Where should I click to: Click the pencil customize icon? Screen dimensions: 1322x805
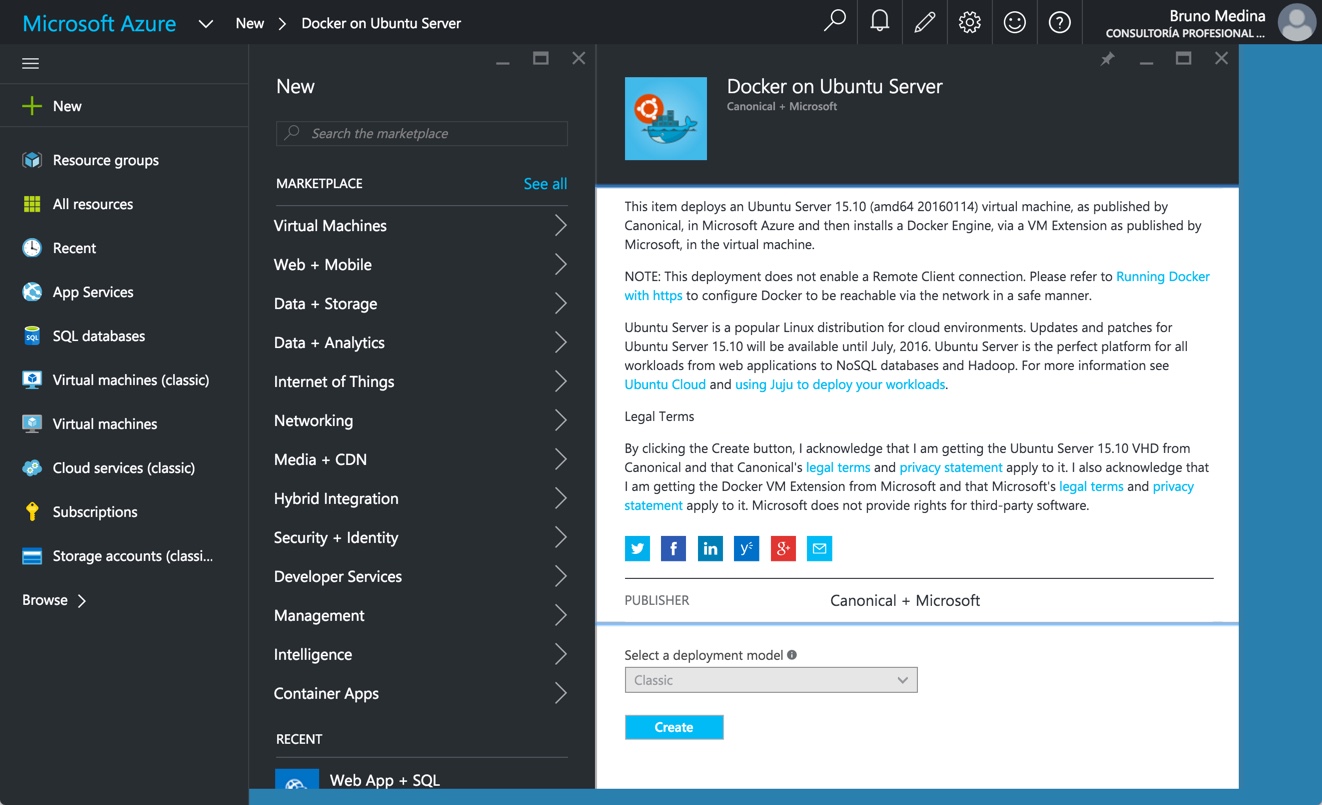click(924, 22)
